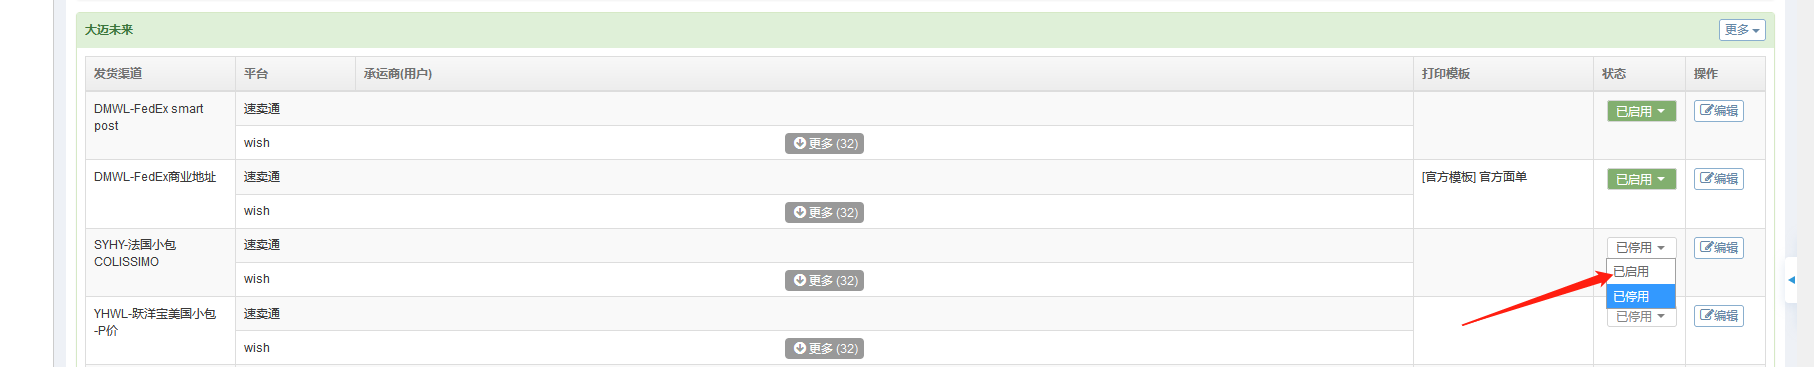Click edit button for DMWL-FedEx商业地址 row
Image resolution: width=1814 pixels, height=367 pixels.
pos(1718,179)
